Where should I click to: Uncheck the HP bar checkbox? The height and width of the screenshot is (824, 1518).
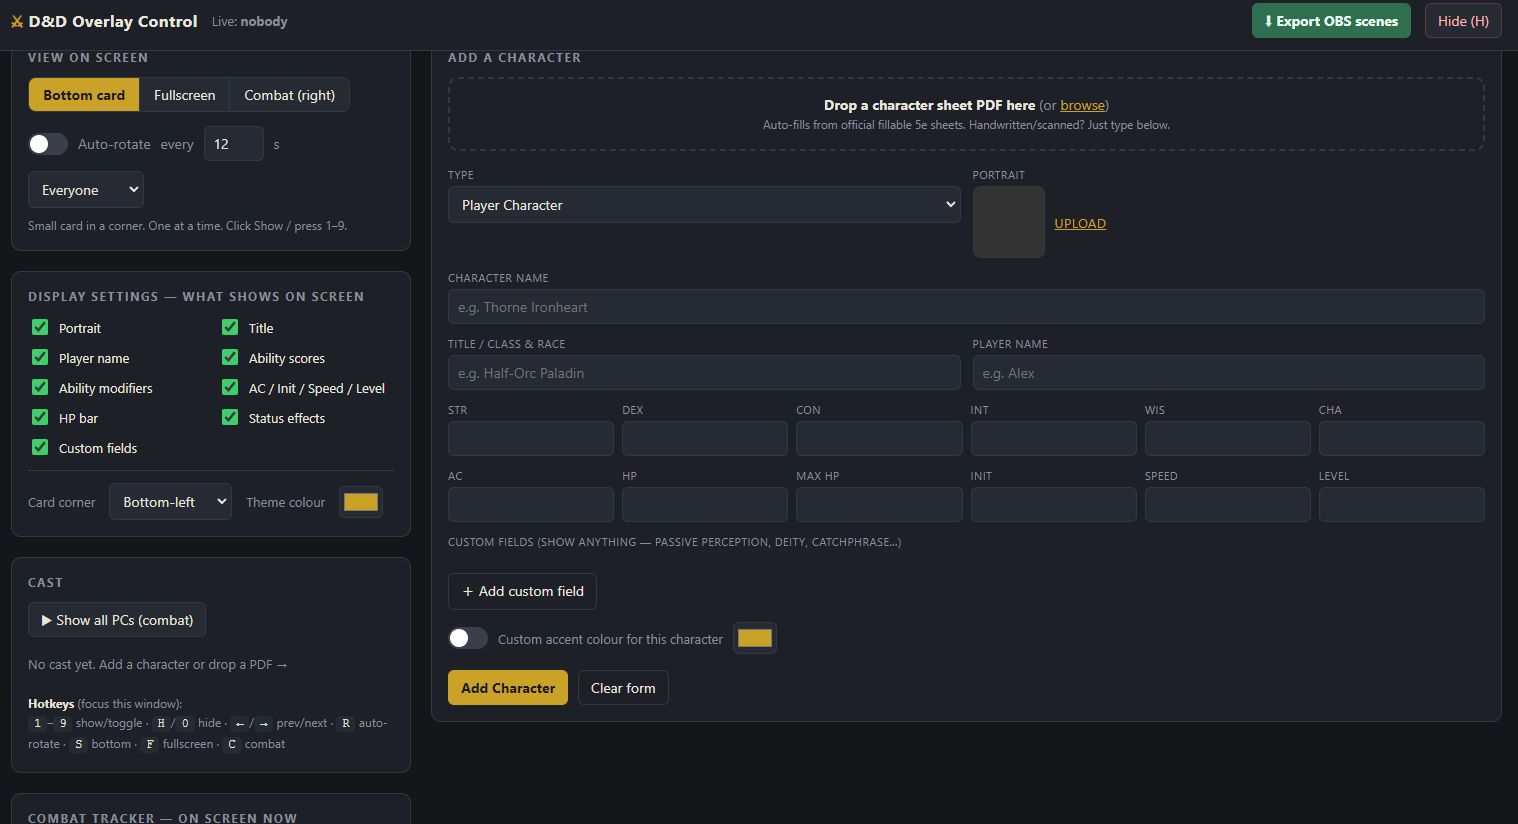(x=40, y=417)
